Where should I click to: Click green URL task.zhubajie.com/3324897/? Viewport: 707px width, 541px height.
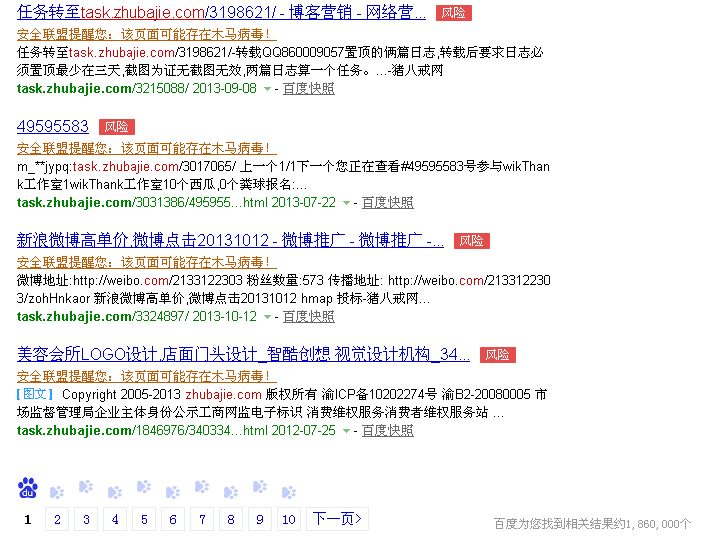click(x=102, y=316)
